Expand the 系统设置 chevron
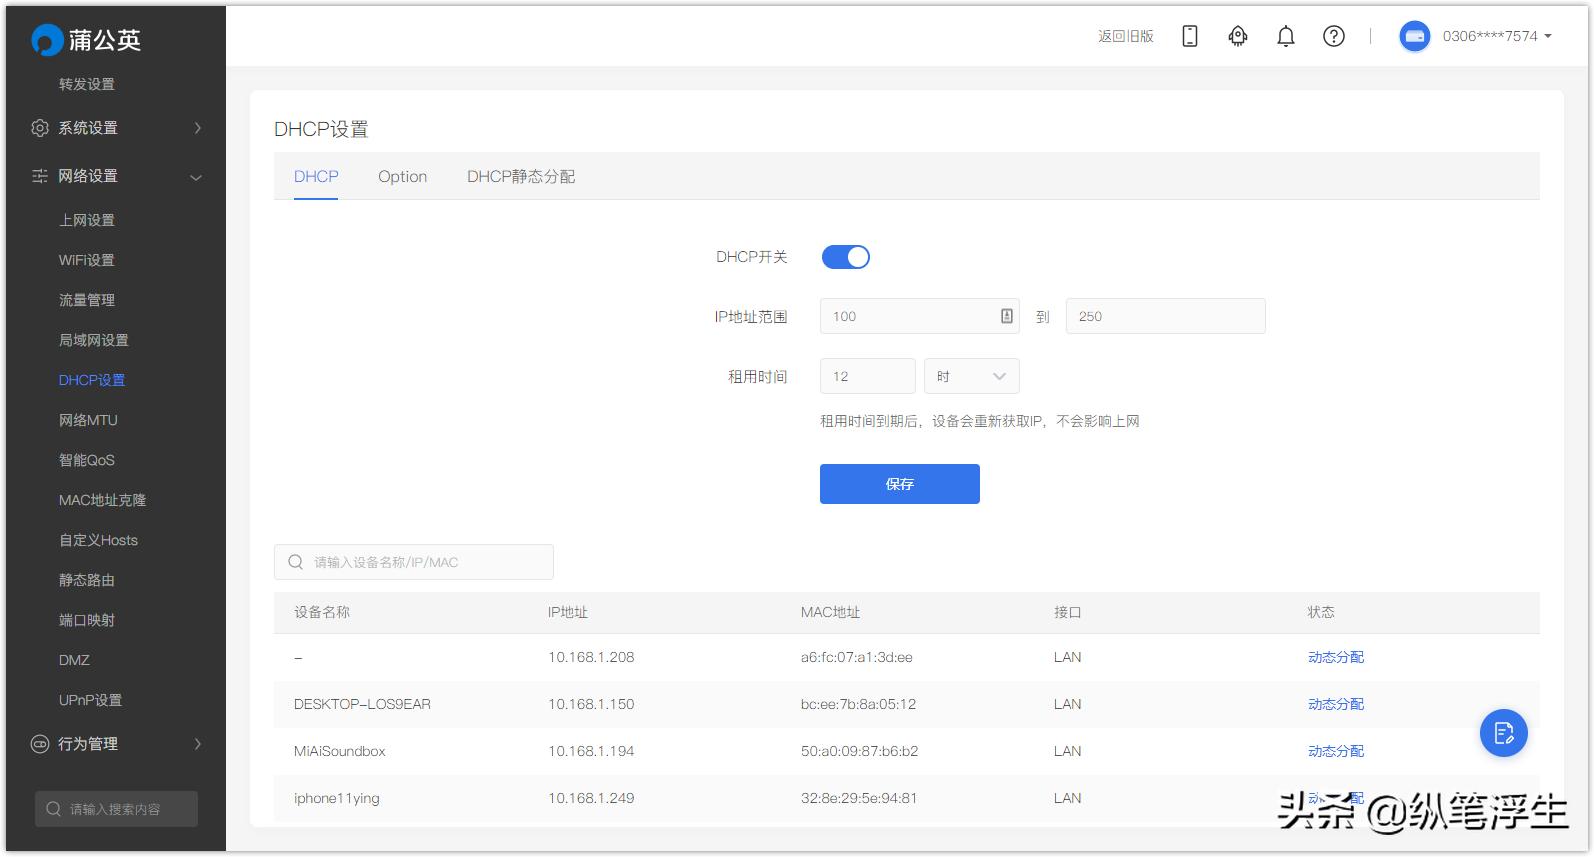The width and height of the screenshot is (1594, 857). click(198, 128)
